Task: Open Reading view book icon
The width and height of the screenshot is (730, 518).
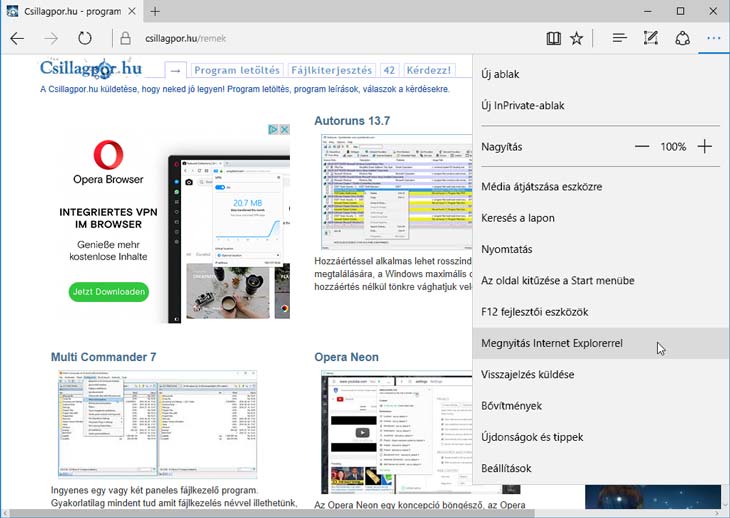Action: tap(553, 39)
